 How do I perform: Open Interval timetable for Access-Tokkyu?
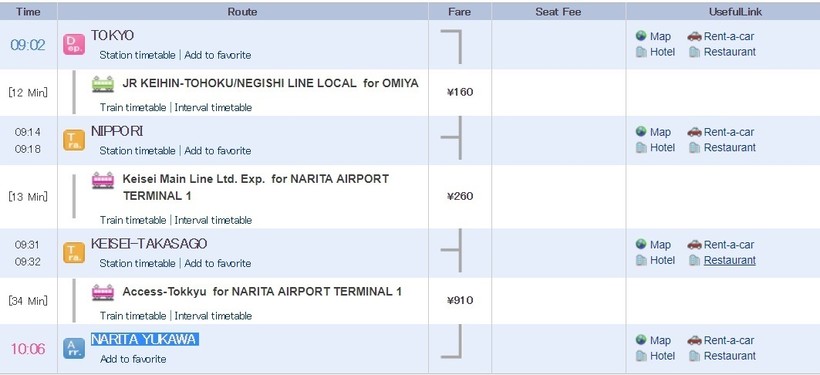[213, 316]
